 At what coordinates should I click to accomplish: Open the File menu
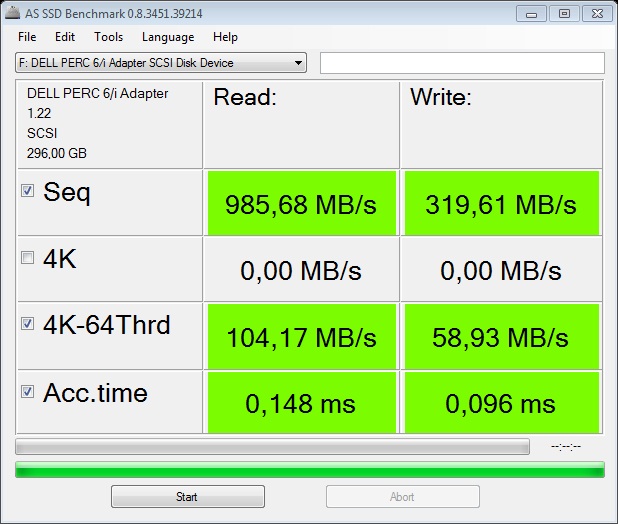(27, 37)
